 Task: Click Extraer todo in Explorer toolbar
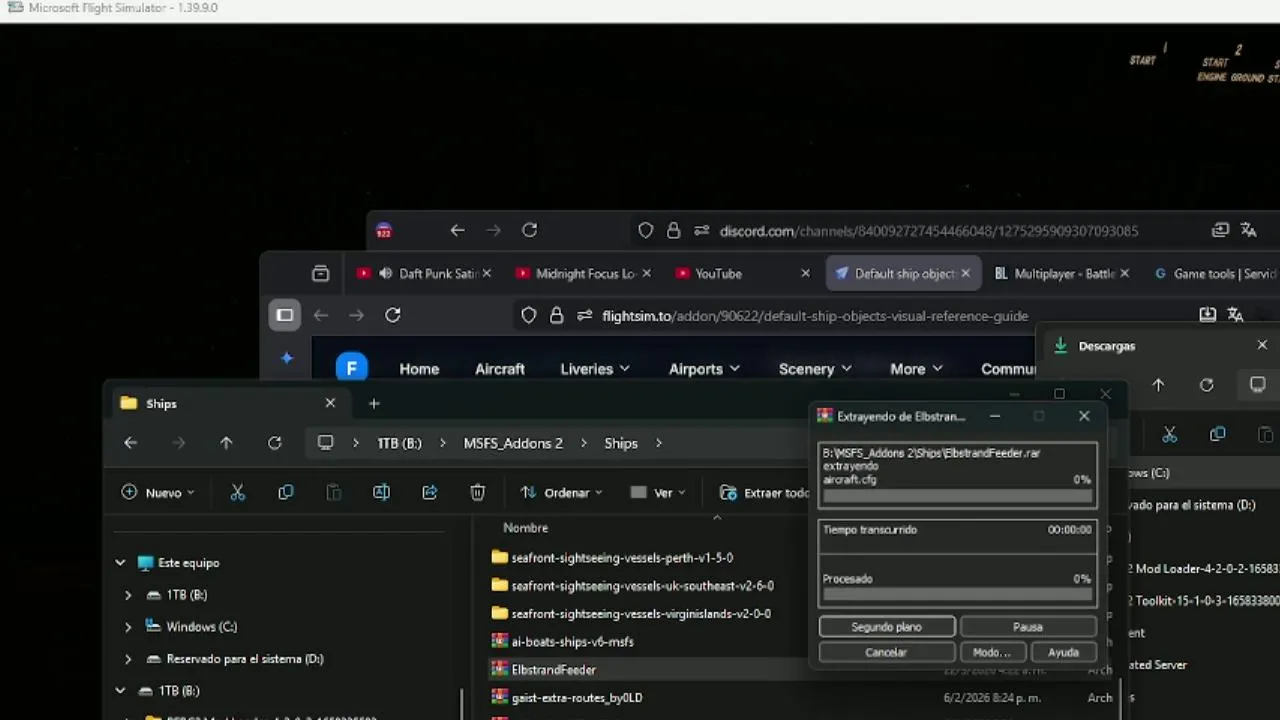(765, 492)
